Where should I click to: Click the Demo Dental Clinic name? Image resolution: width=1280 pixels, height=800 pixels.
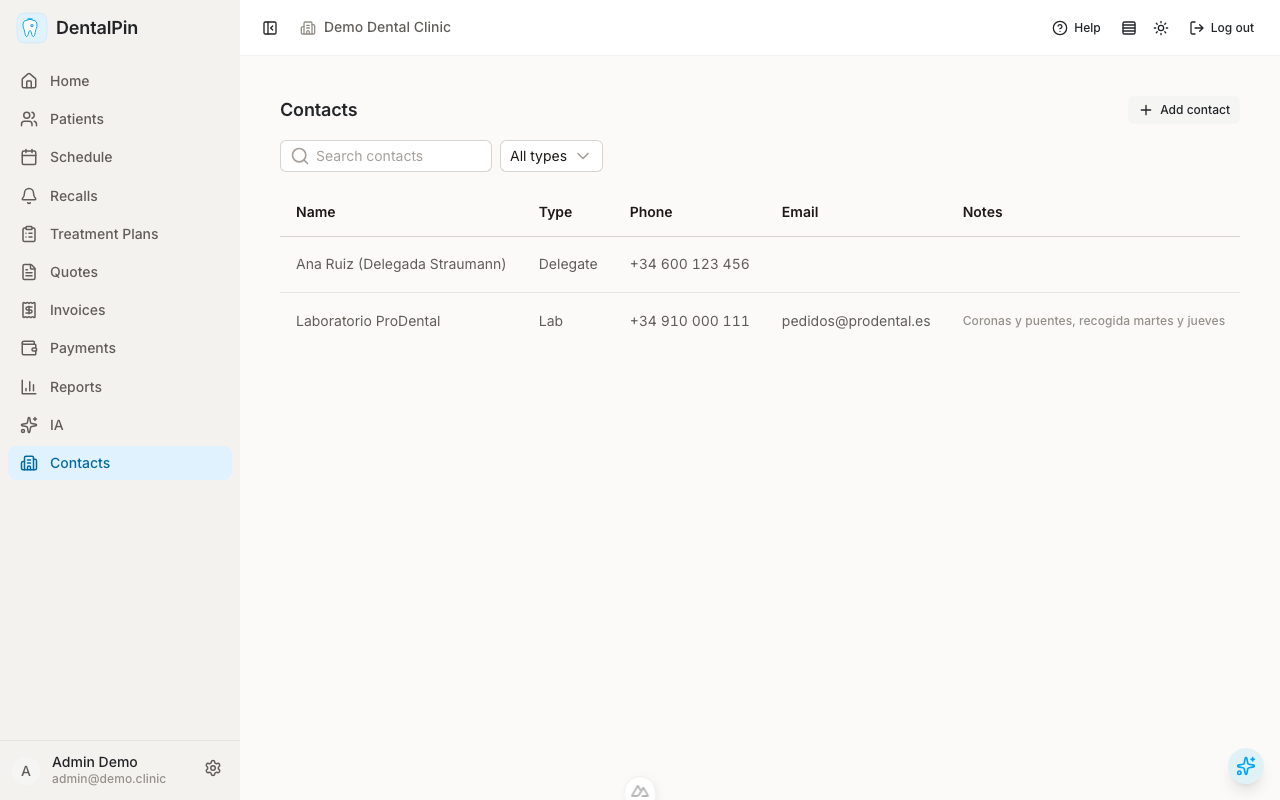click(x=387, y=27)
